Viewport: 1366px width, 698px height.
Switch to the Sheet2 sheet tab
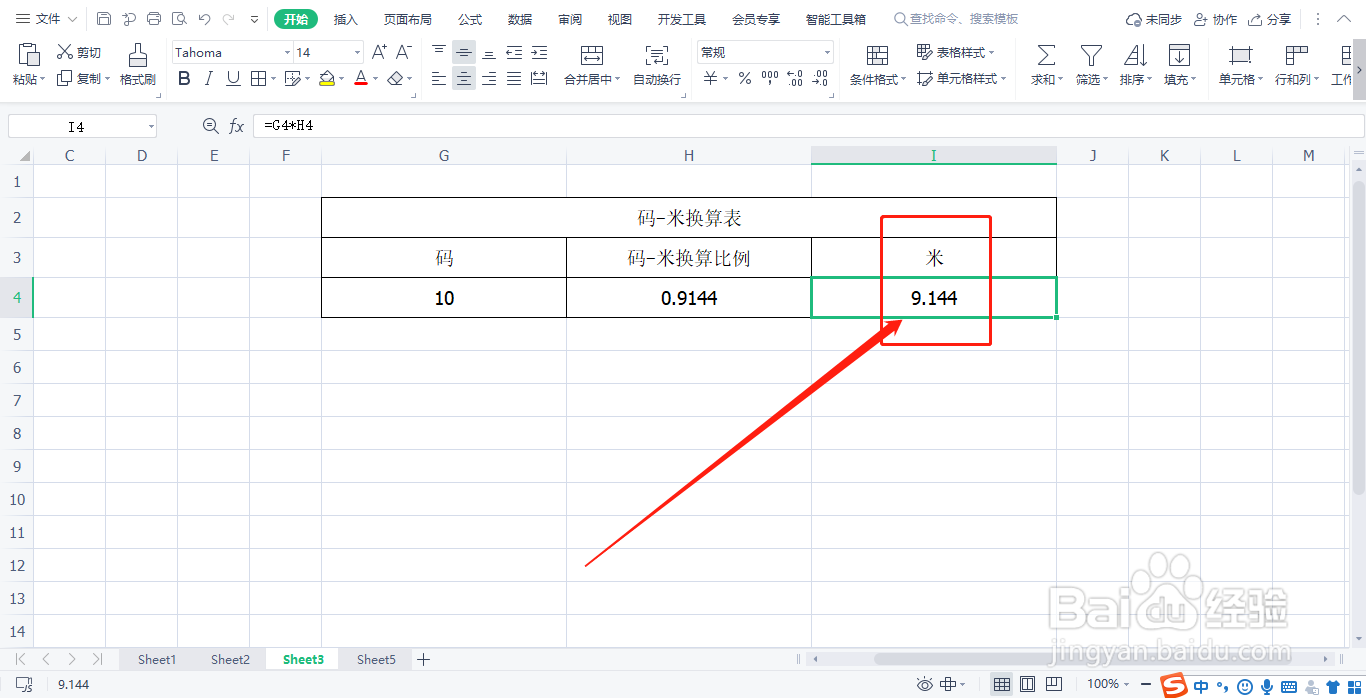point(230,659)
